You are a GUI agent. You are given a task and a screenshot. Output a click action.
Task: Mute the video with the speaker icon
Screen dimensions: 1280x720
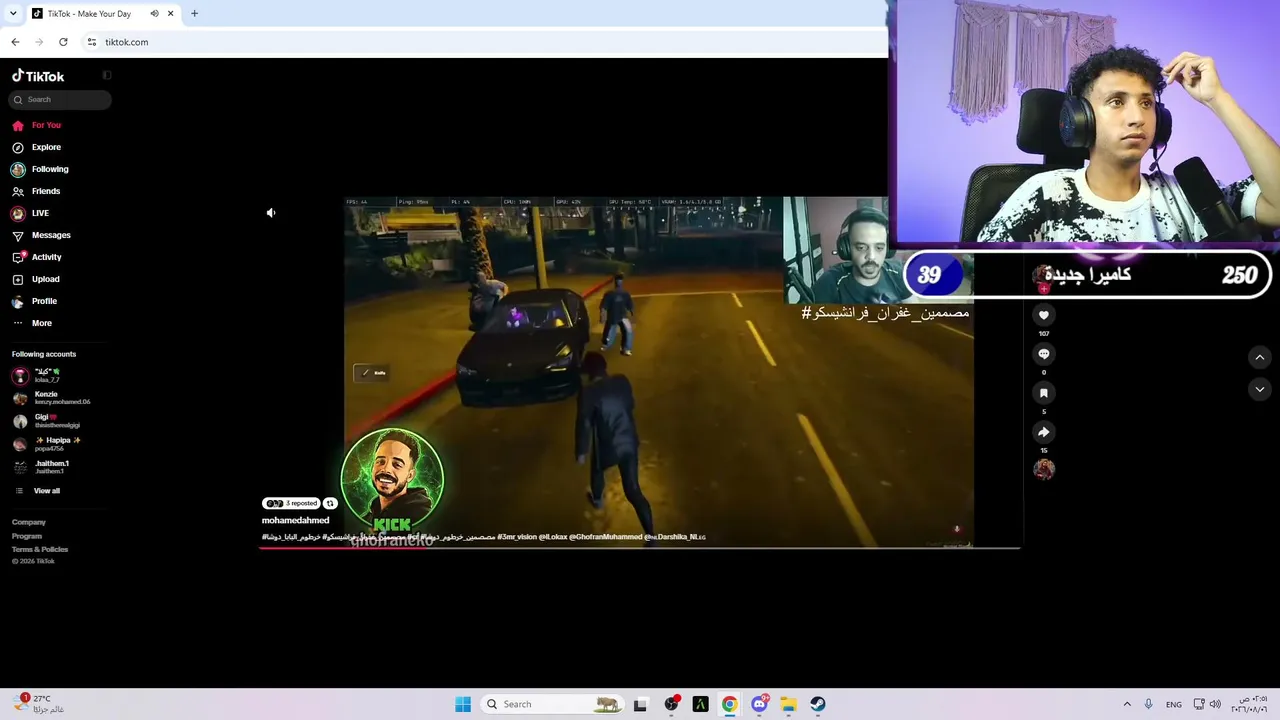click(271, 213)
